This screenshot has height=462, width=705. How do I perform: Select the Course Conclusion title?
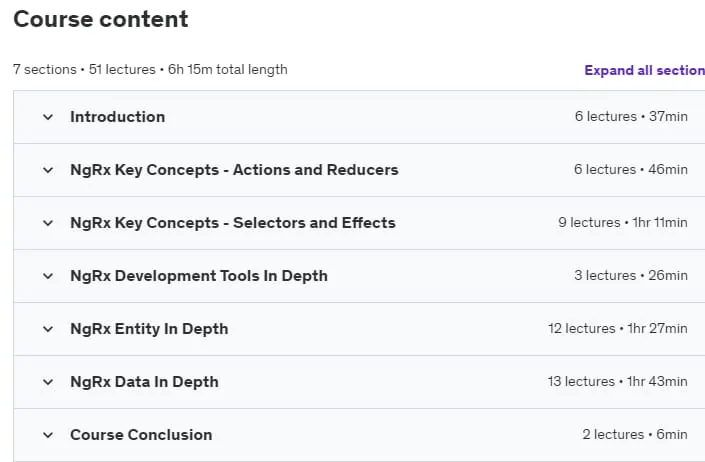[141, 435]
